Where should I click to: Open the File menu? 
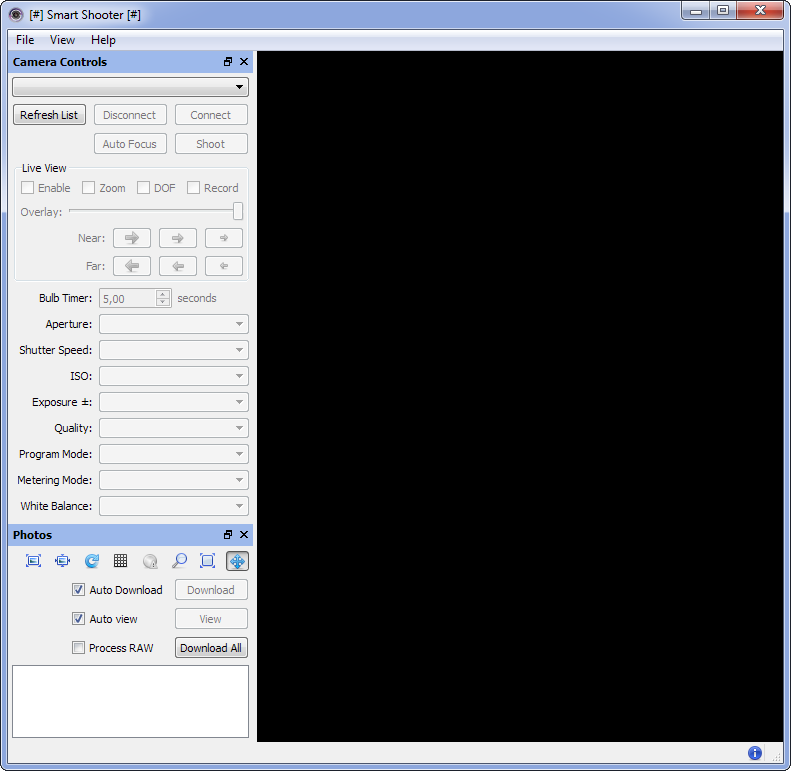[x=25, y=40]
